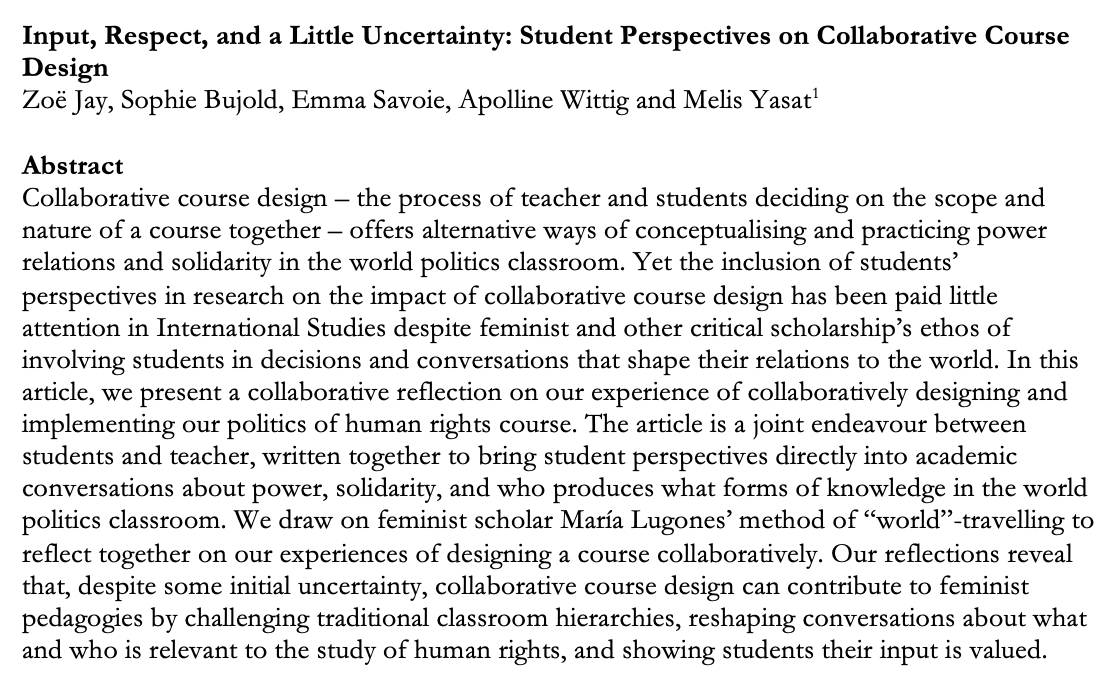This screenshot has width=1120, height=694.
Task: Click the article title starting "Input, Respect"
Action: coord(544,37)
